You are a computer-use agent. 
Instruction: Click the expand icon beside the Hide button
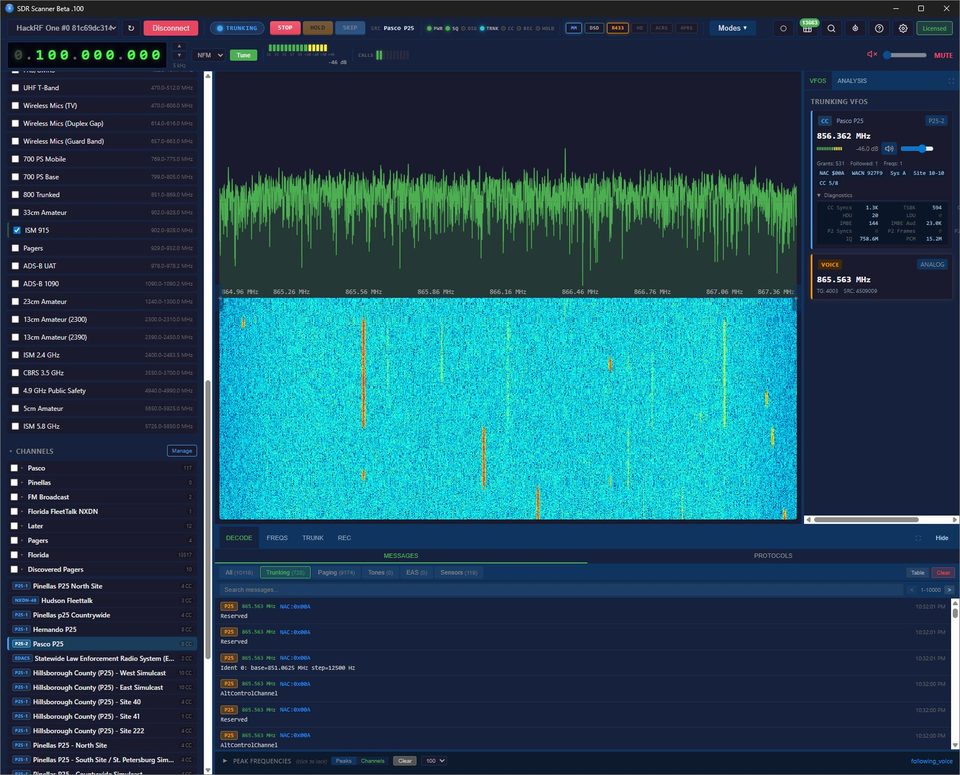(x=918, y=538)
